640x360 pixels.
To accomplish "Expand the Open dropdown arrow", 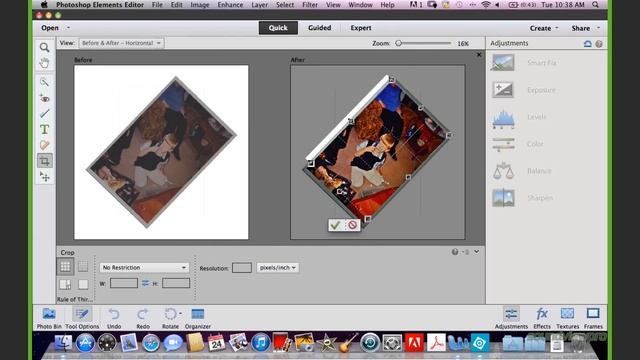I will pyautogui.click(x=68, y=28).
